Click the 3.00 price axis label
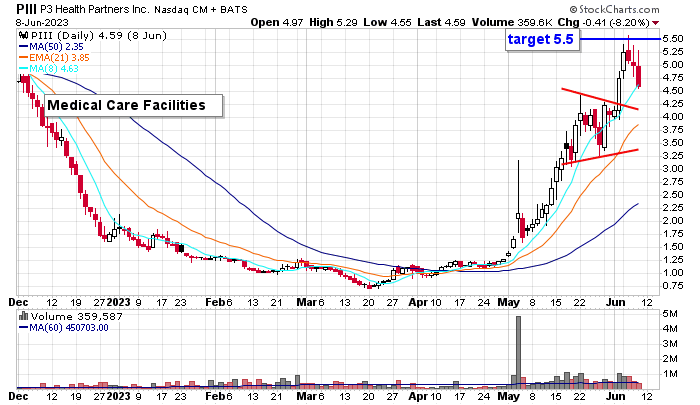Screen dimensions: 700x405 tap(673, 169)
